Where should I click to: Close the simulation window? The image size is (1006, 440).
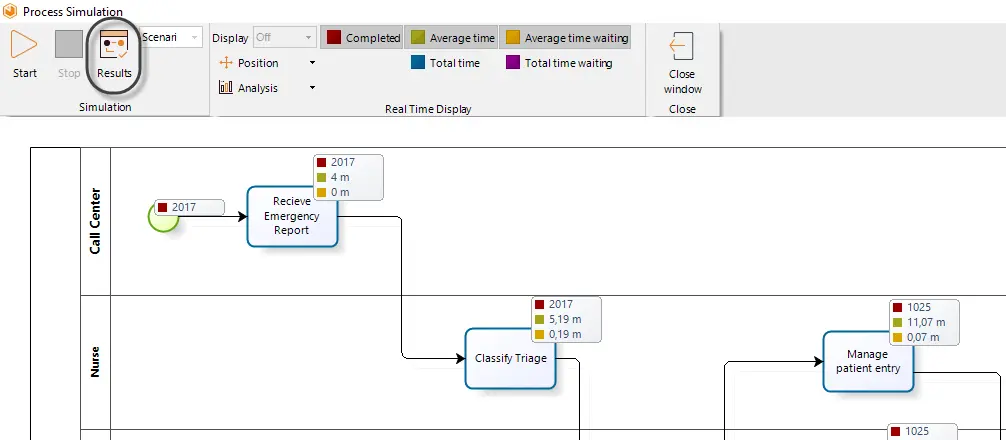(683, 63)
